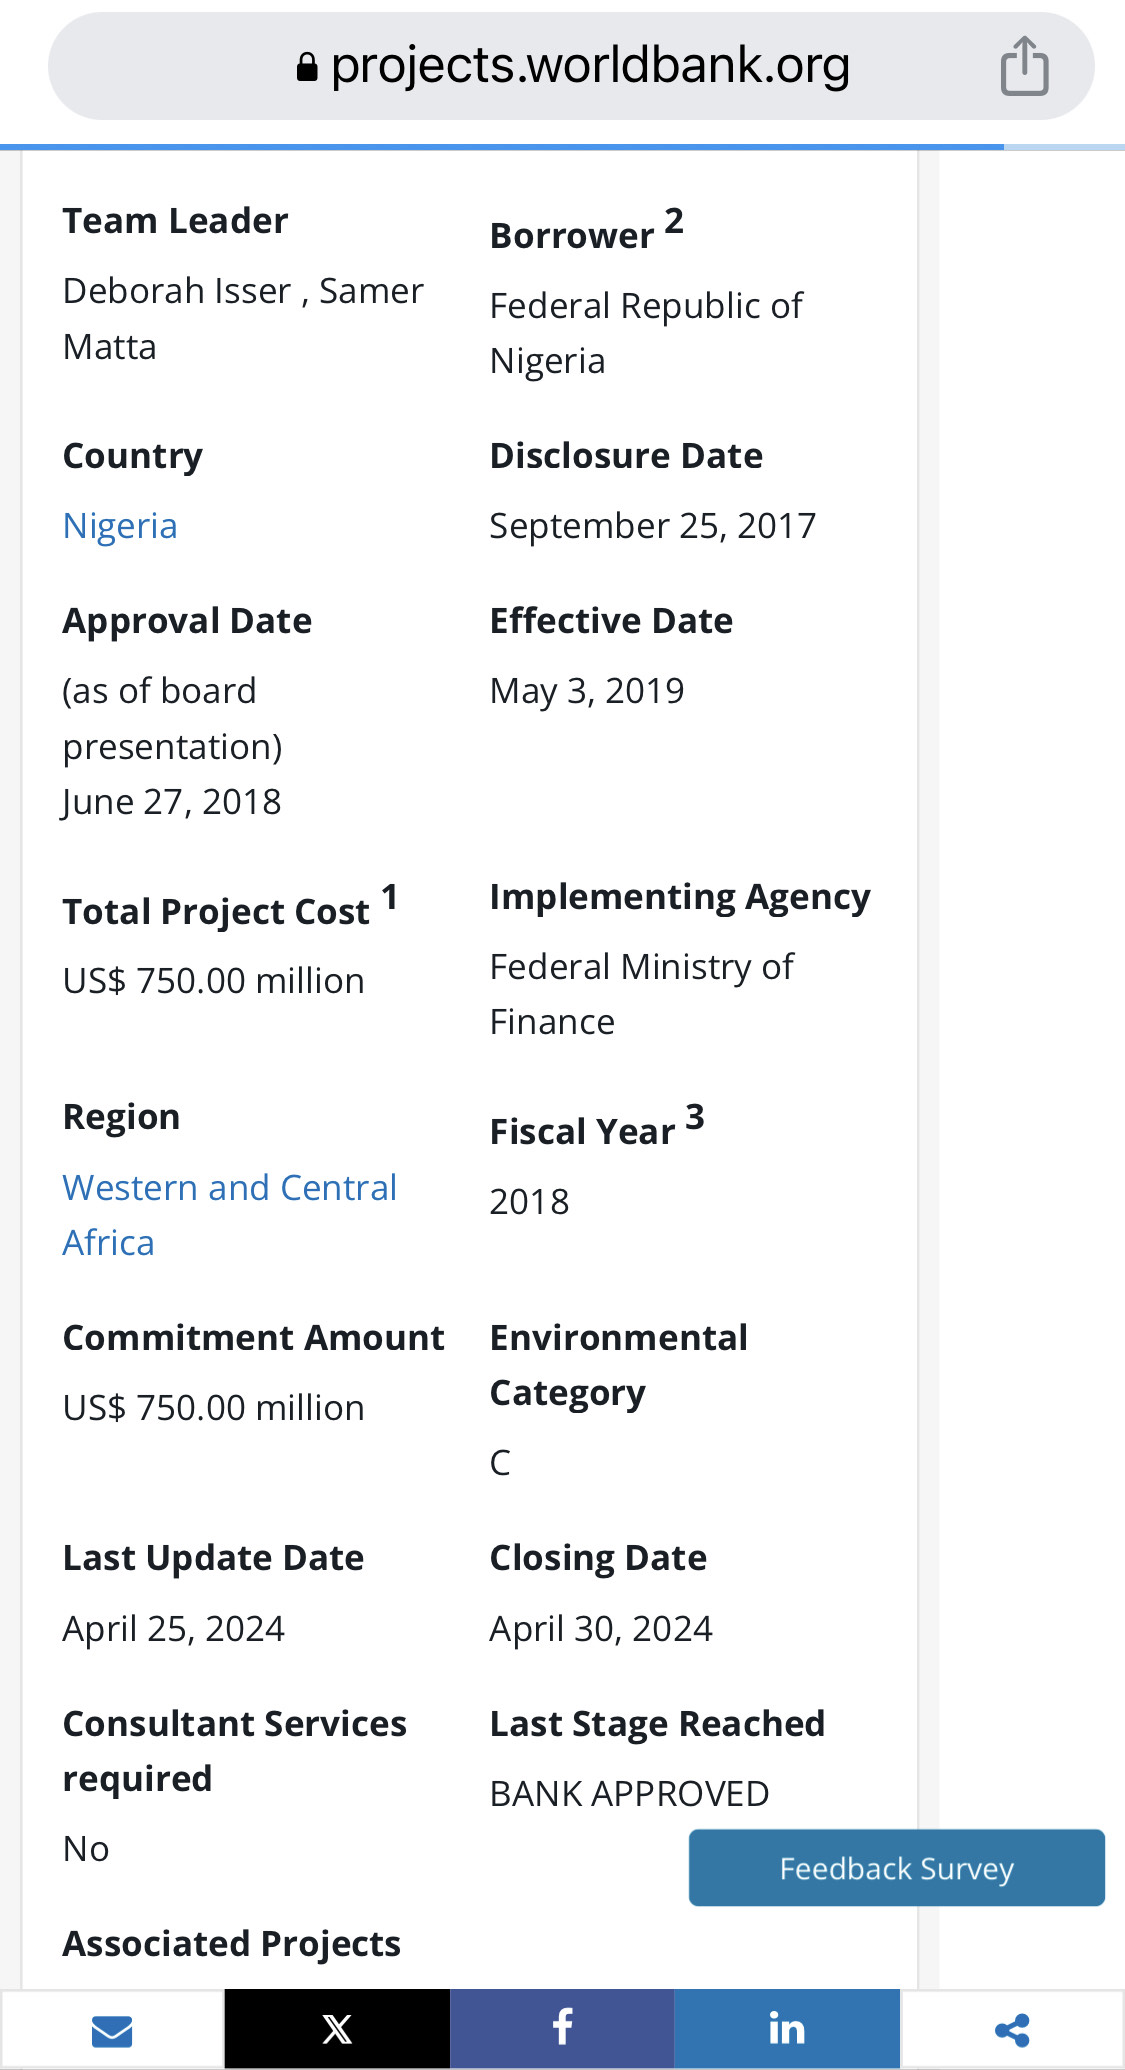The width and height of the screenshot is (1125, 2070).
Task: Tap the Closing Date heading
Action: [598, 1558]
